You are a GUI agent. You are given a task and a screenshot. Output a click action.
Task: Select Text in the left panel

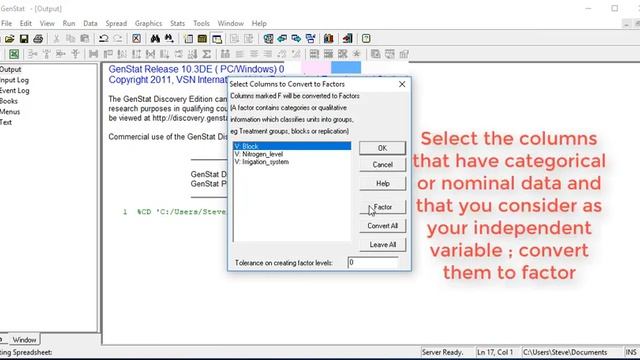(x=6, y=122)
